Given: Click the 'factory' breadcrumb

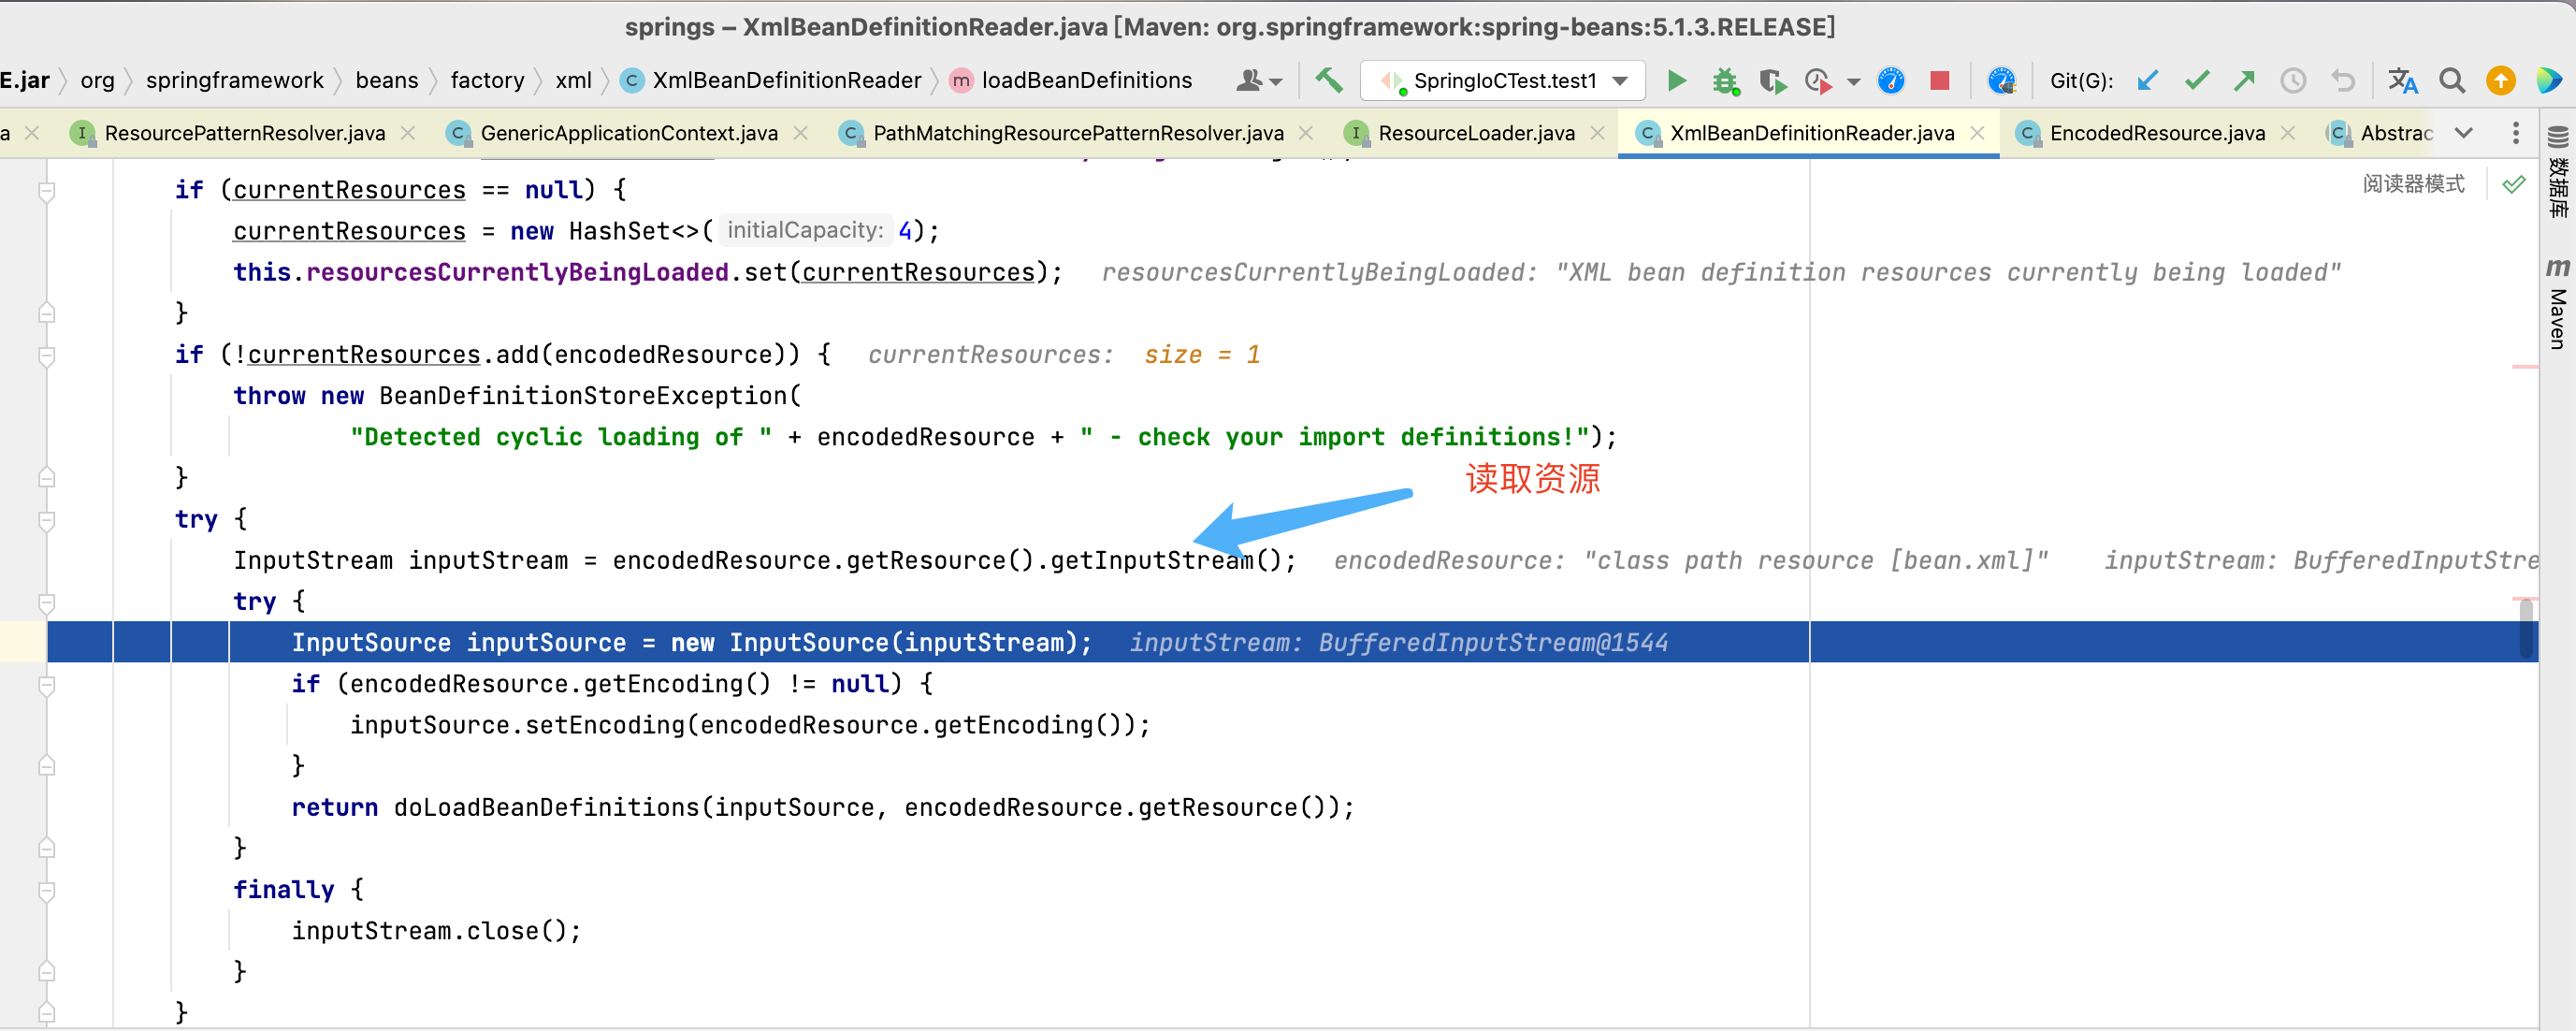Looking at the screenshot, I should pos(487,80).
